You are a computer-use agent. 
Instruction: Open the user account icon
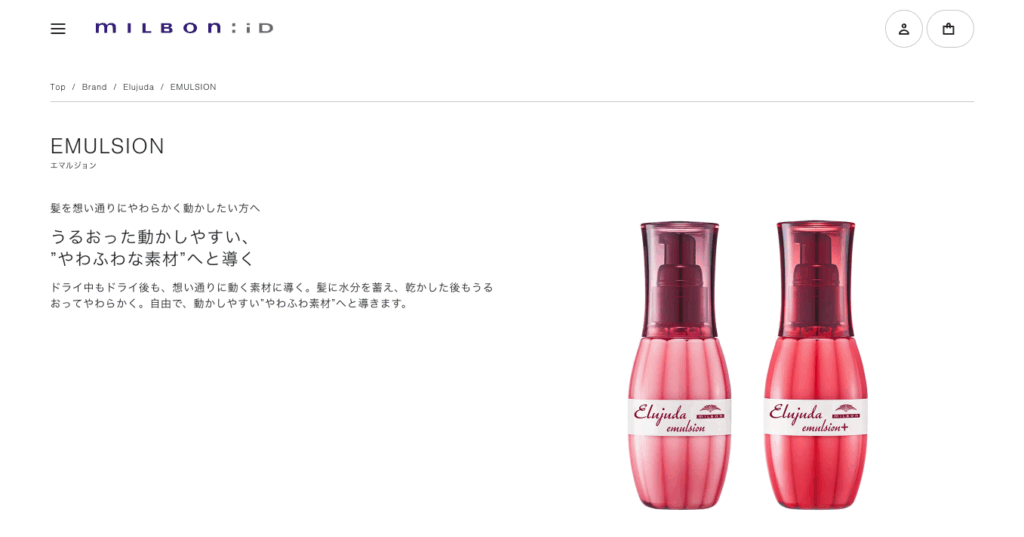[904, 29]
